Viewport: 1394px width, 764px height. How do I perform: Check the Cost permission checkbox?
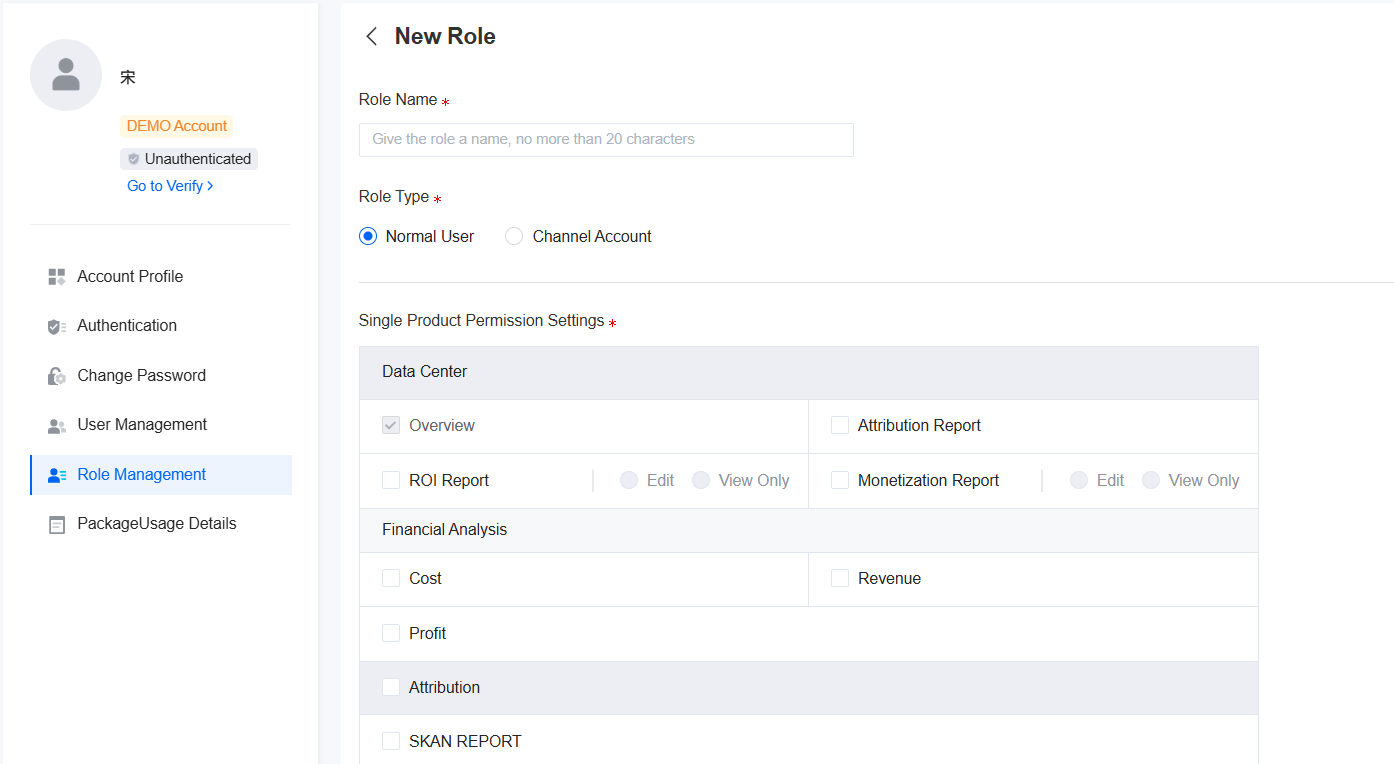click(x=391, y=579)
